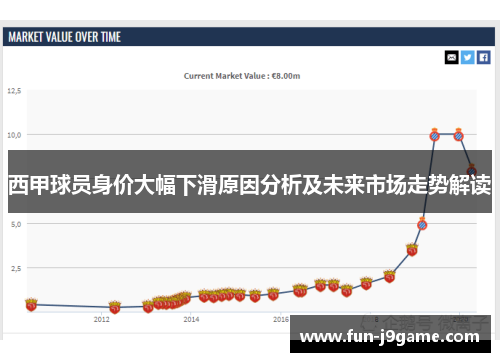Share chart via Twitter icon
The height and width of the screenshot is (362, 500).
coord(467,57)
